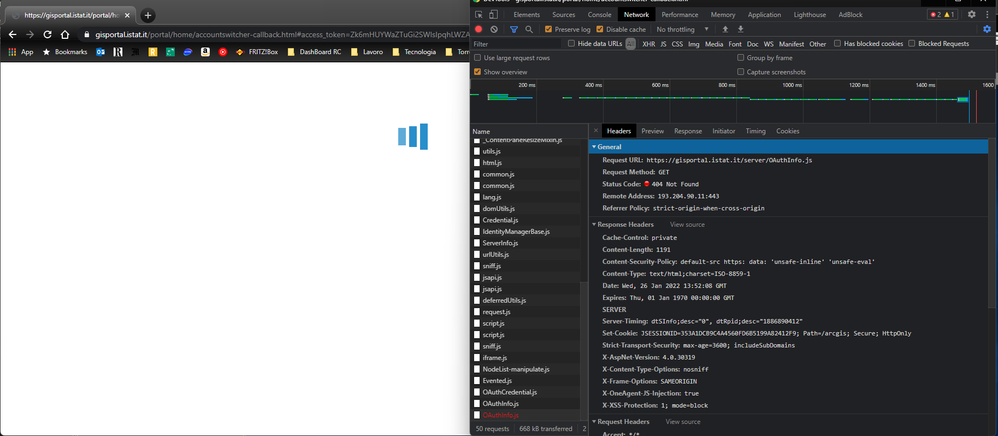Open Outlook bookmark icon

click(101, 52)
